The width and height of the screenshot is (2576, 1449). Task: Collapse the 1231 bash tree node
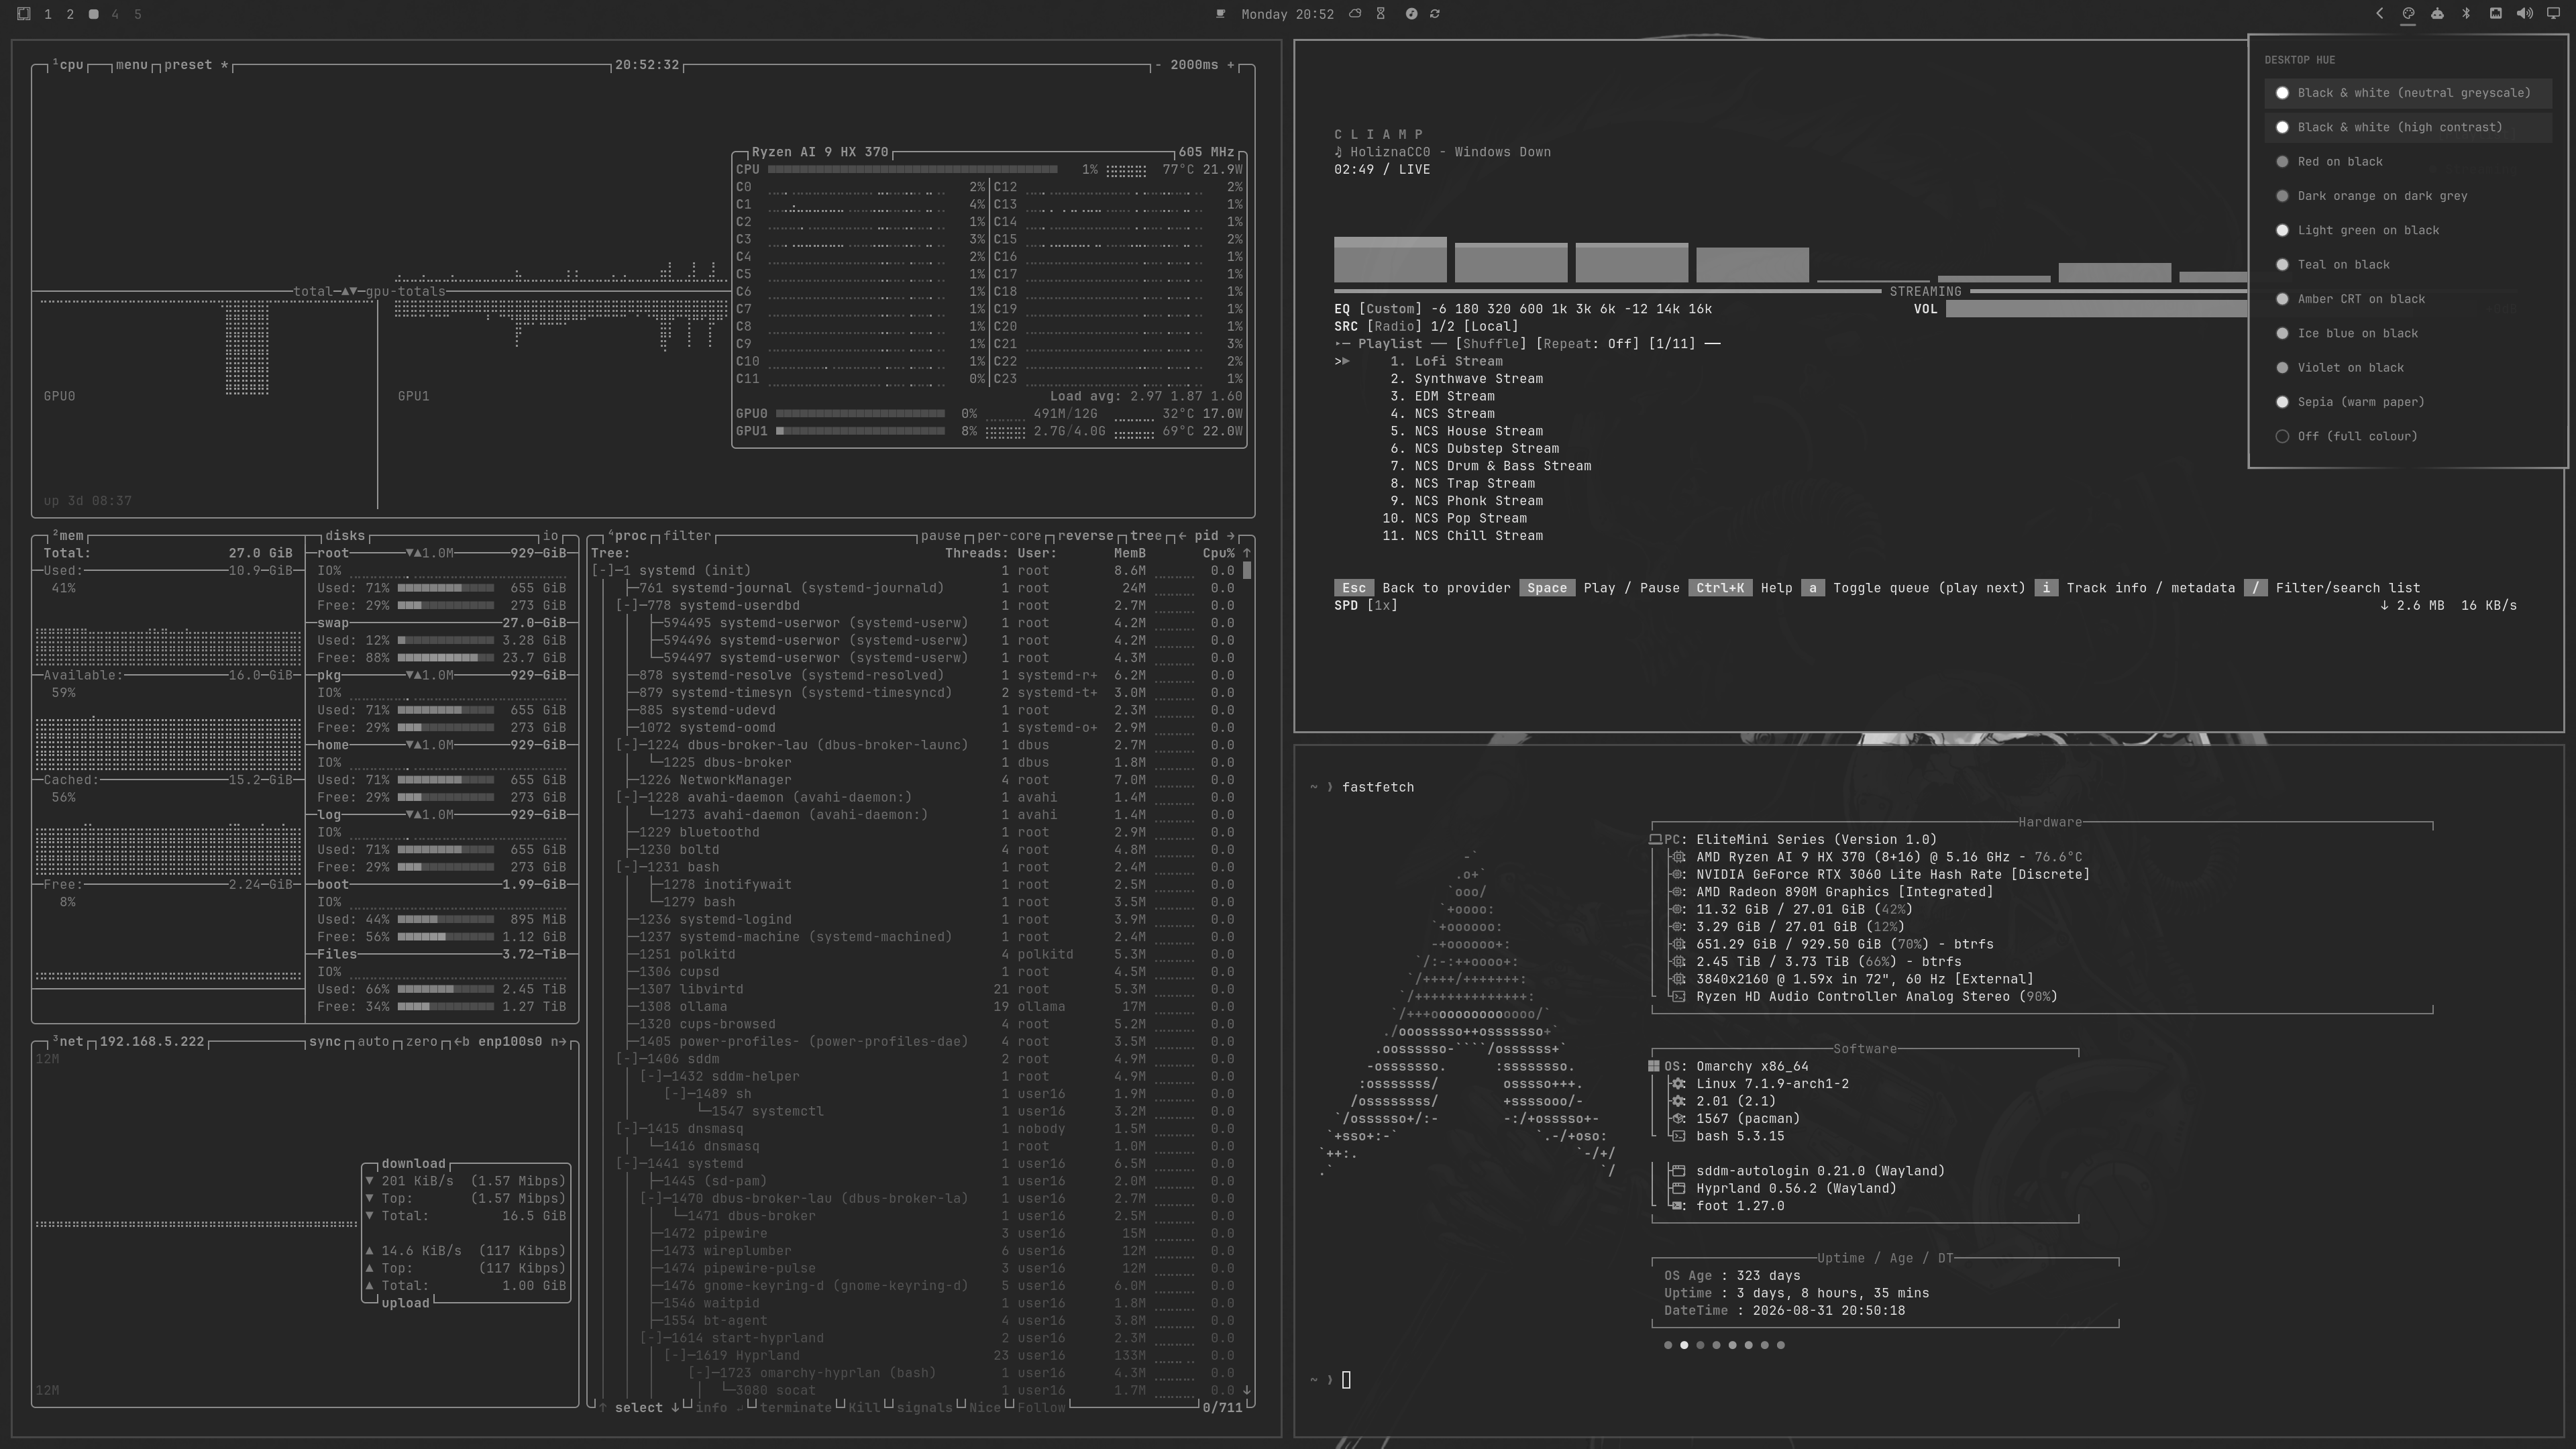click(x=627, y=867)
